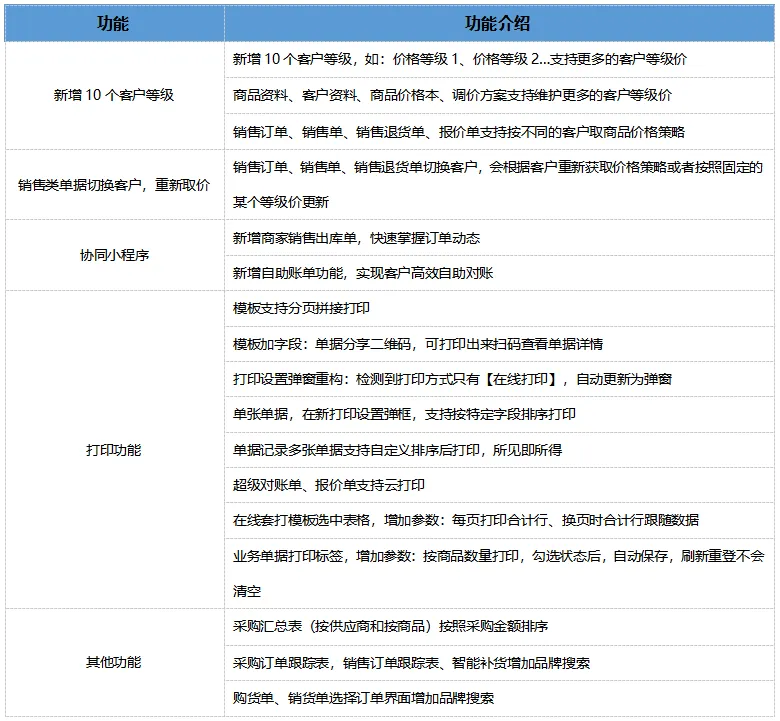This screenshot has width=780, height=721.
Task: Select the row starting 商品资料、客户资料、商品价格本
Action: pyautogui.click(x=499, y=95)
